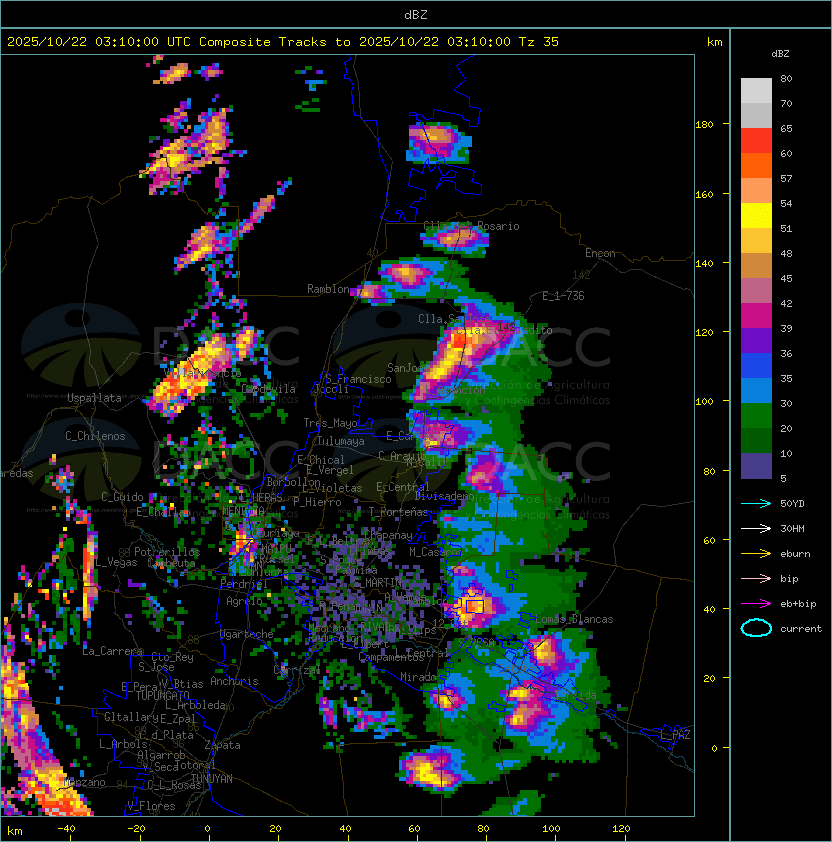Click the 'M_Caseros' map label
This screenshot has width=832, height=842.
[x=436, y=551]
